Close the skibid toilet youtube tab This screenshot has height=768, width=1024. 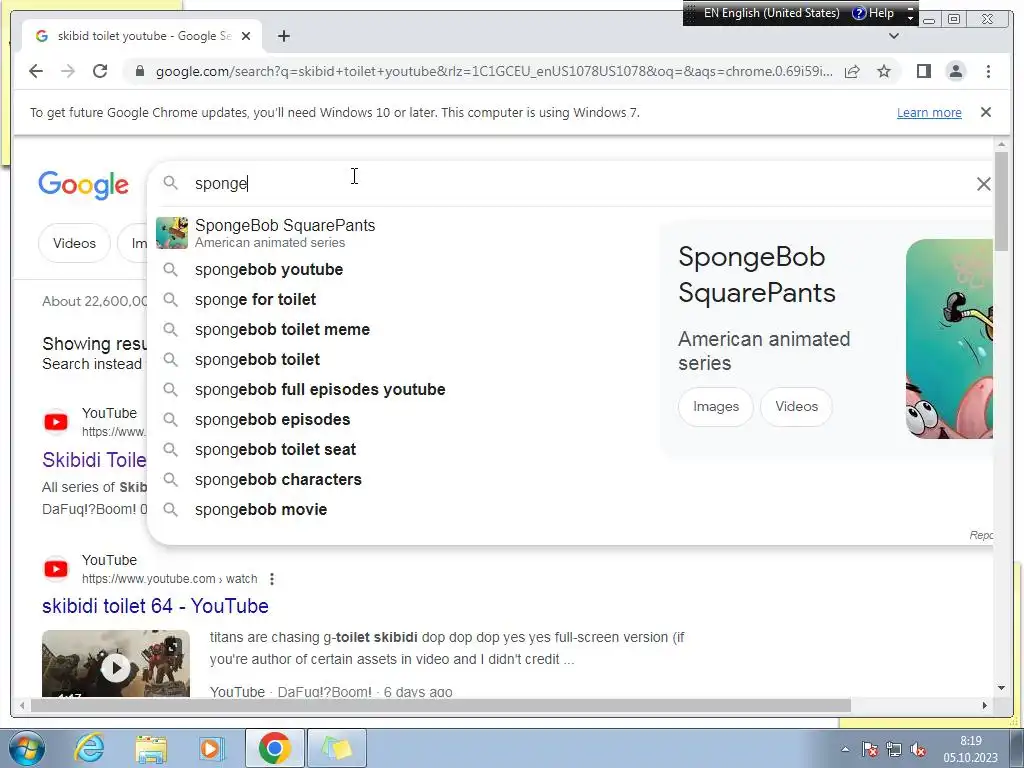(x=246, y=36)
